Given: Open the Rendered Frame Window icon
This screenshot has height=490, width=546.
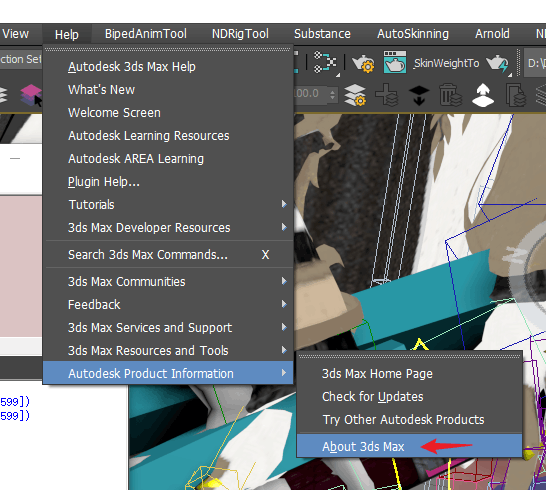Looking at the screenshot, I should pyautogui.click(x=395, y=62).
